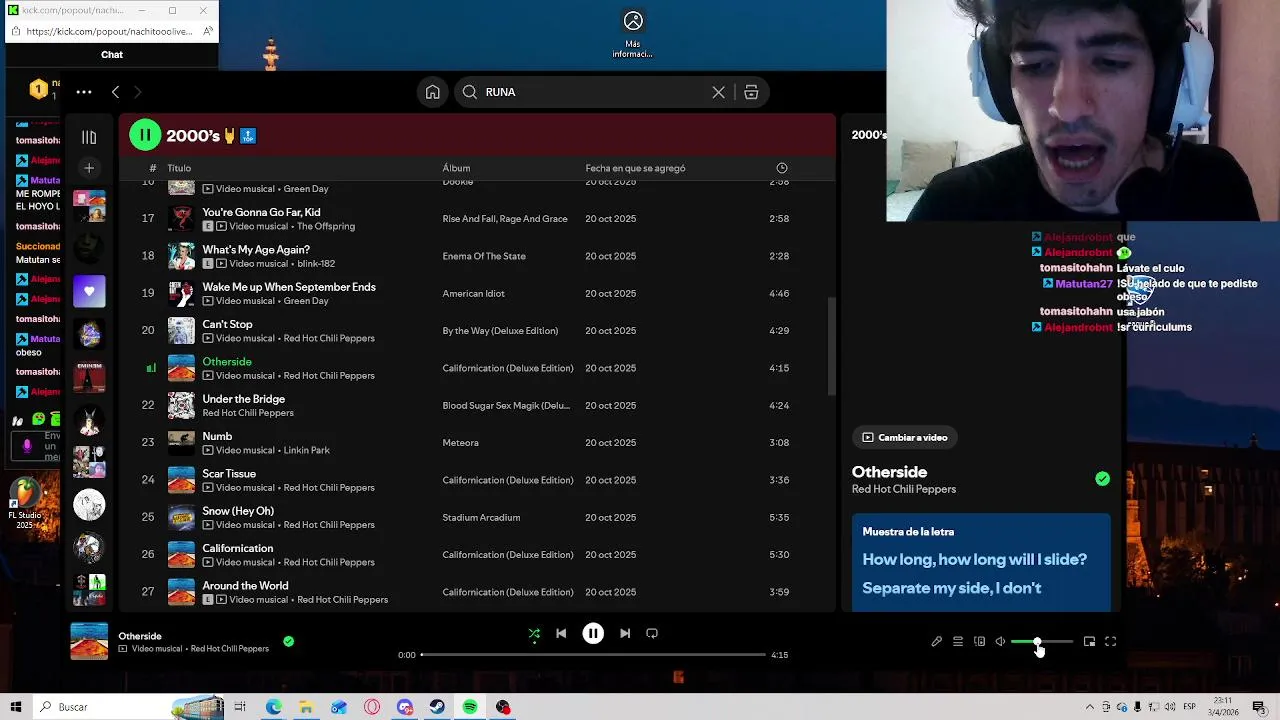Clear the RUNA search text
1280x720 pixels.
(x=718, y=92)
